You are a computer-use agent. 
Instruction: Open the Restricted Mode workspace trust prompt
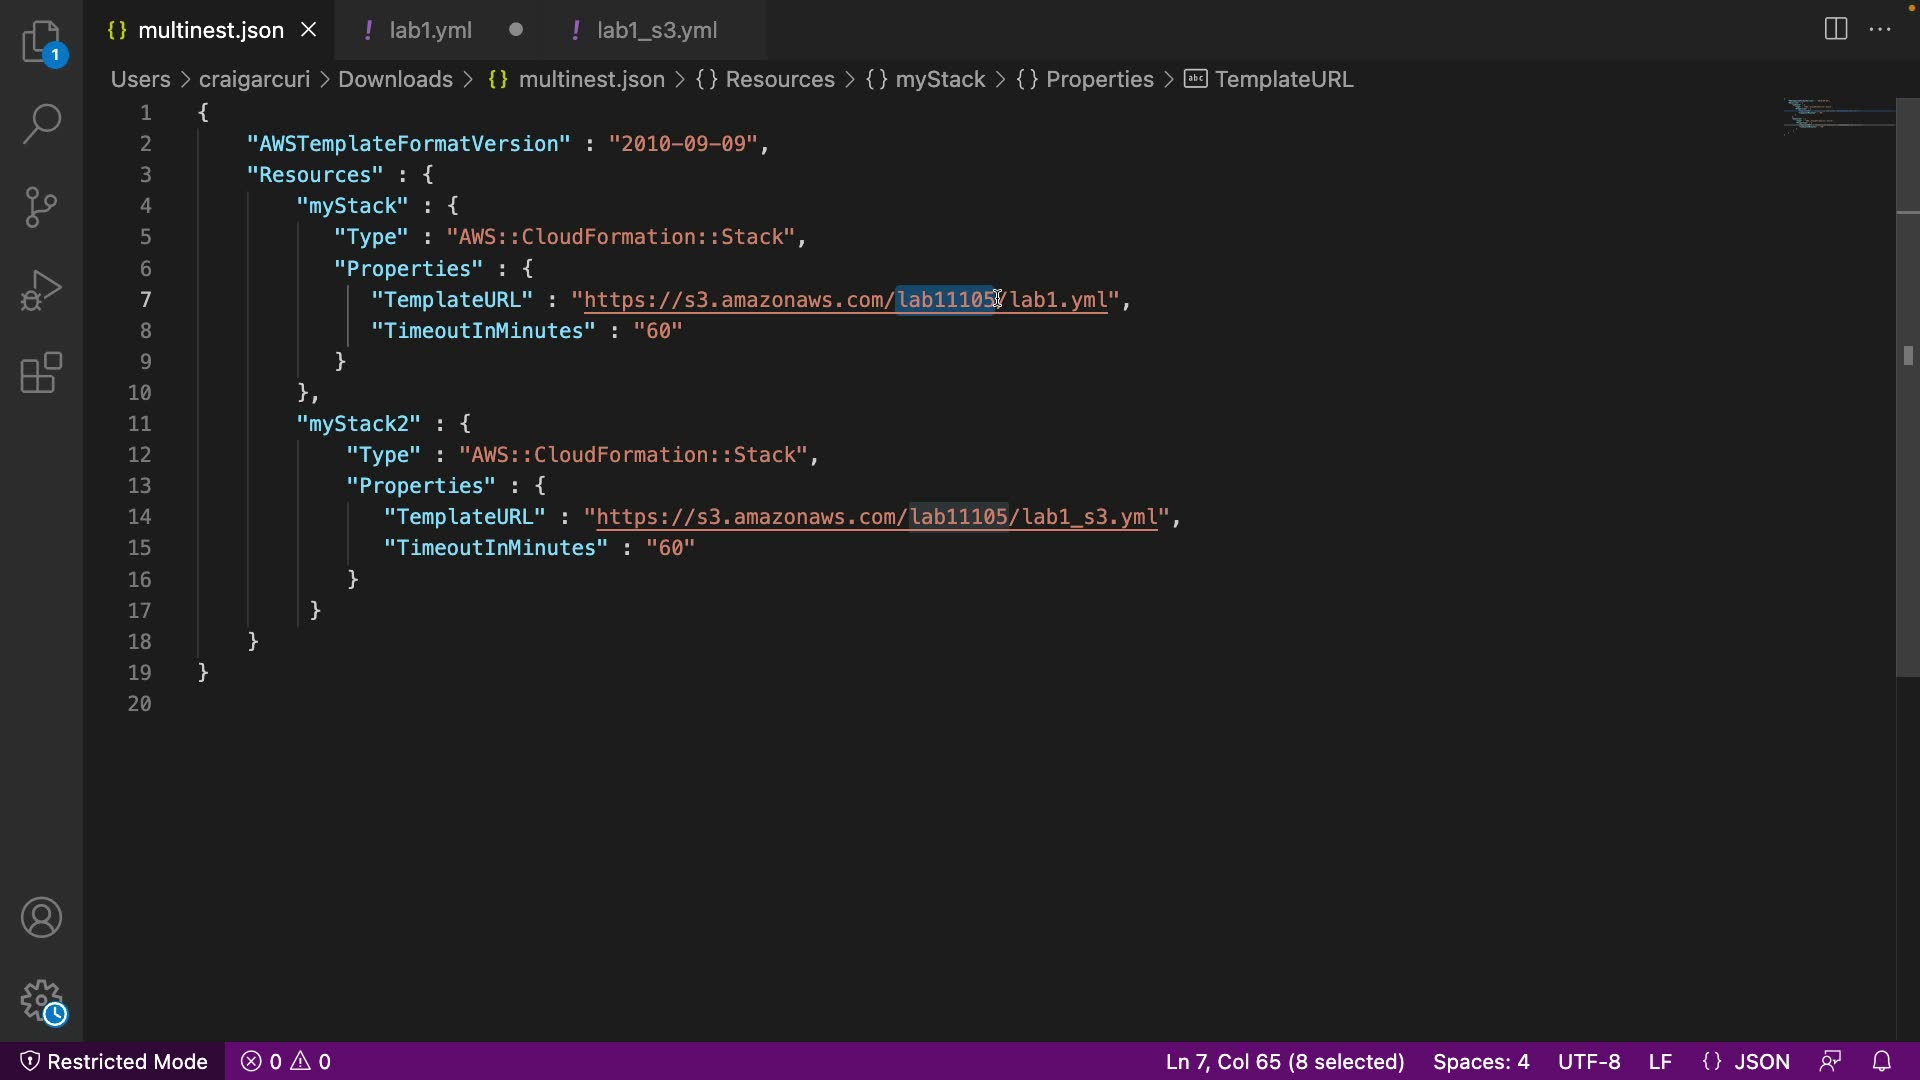click(x=114, y=1061)
